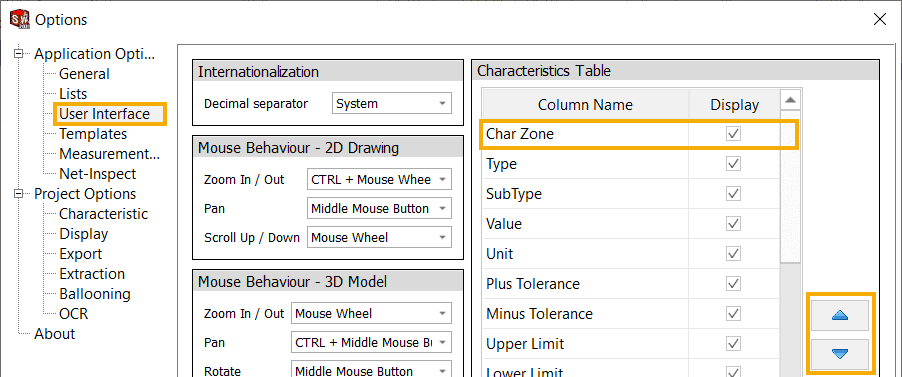Click the table scrollbar up arrow
Viewport: 902px width, 377px height.
[790, 100]
